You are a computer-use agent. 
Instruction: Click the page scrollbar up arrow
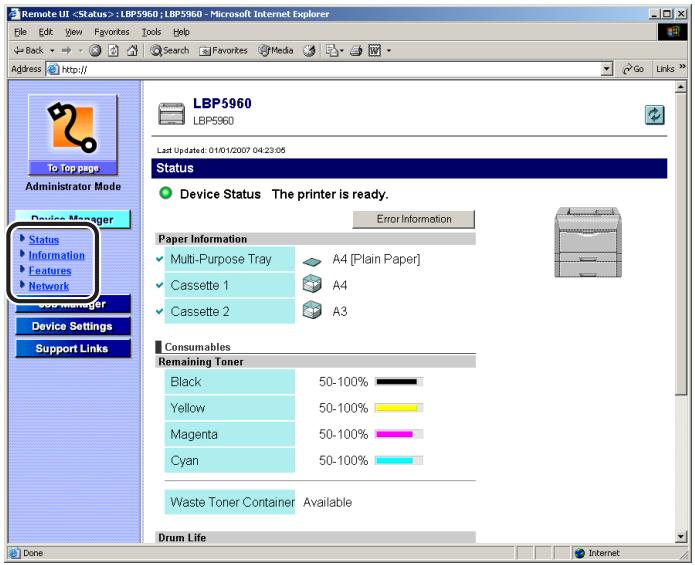coord(681,87)
